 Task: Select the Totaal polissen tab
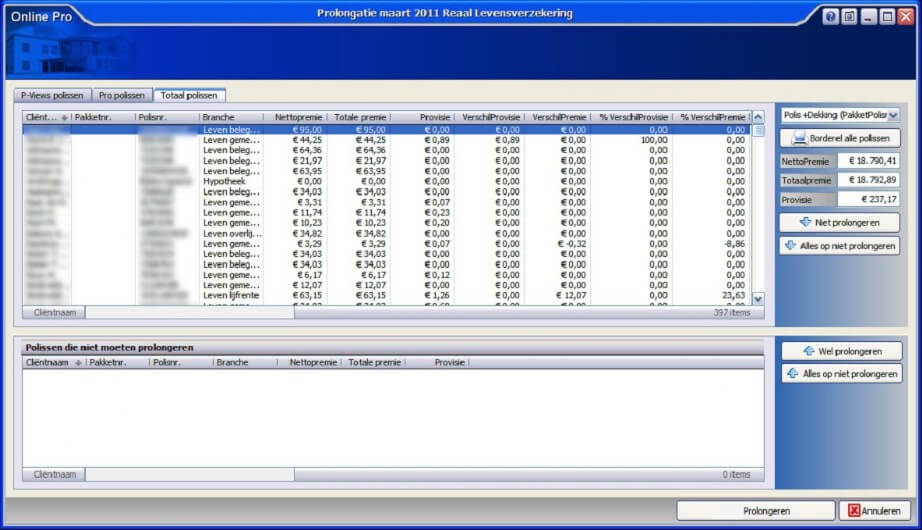(189, 95)
